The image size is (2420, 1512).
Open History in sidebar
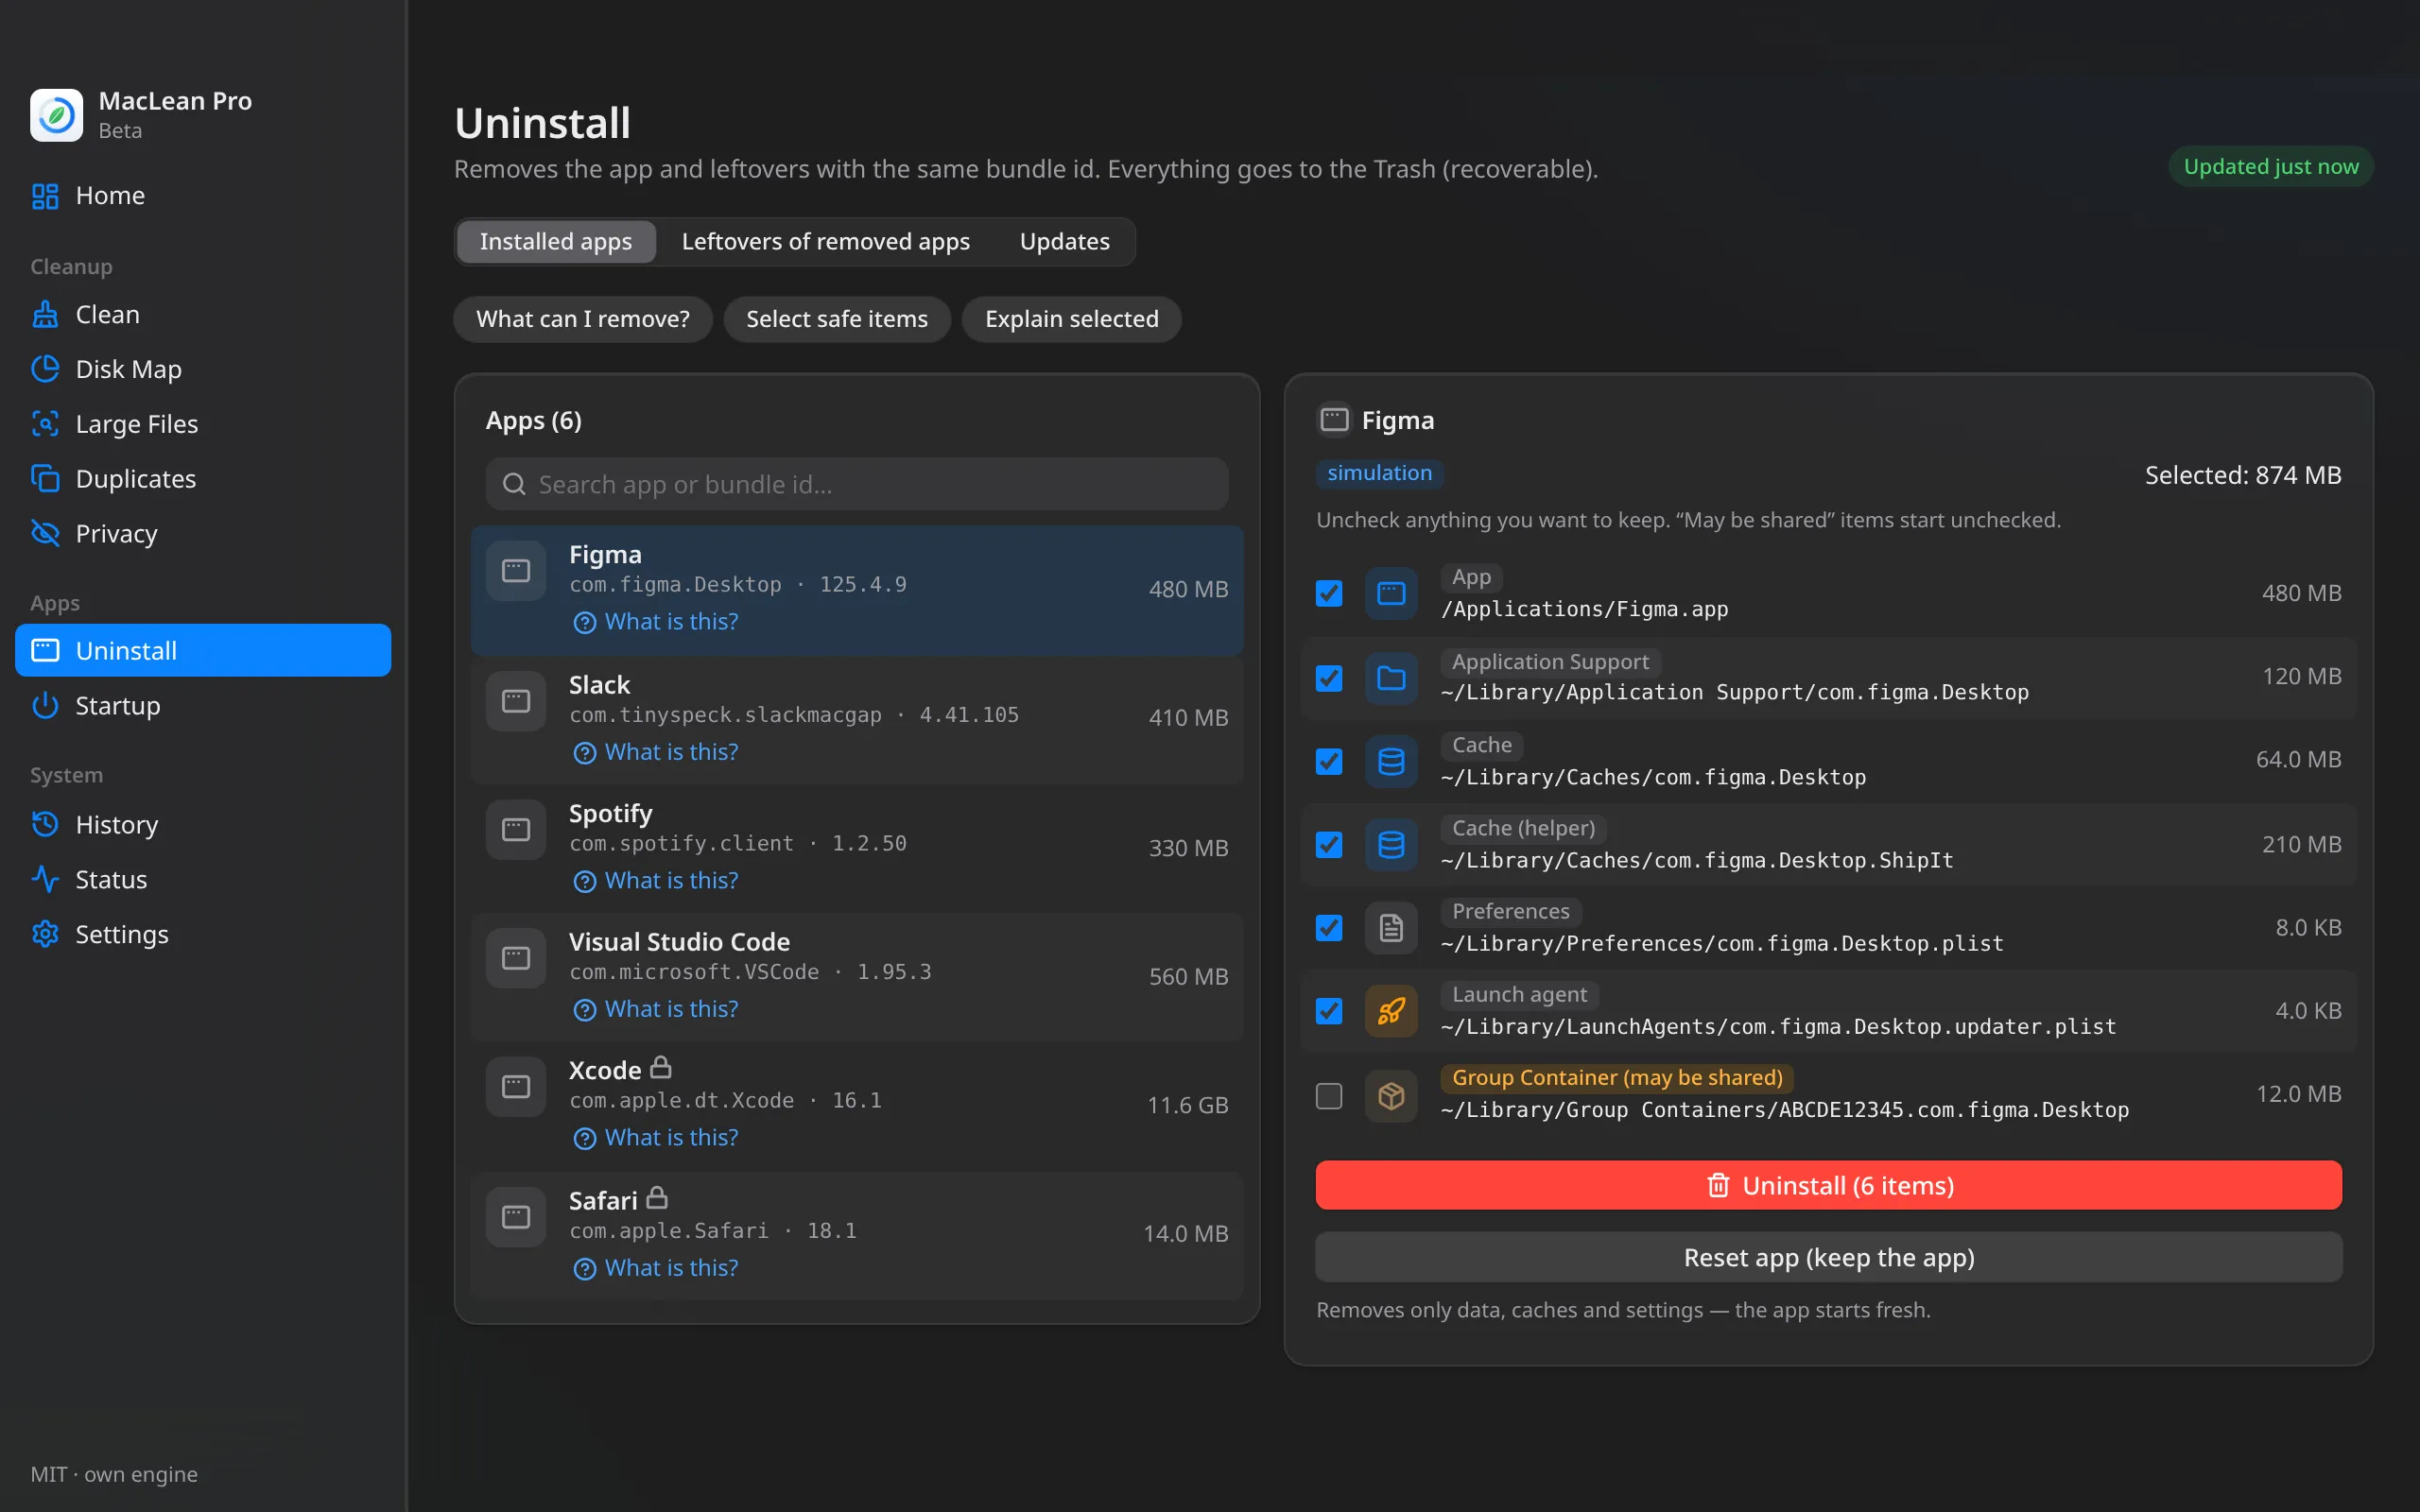[x=203, y=825]
